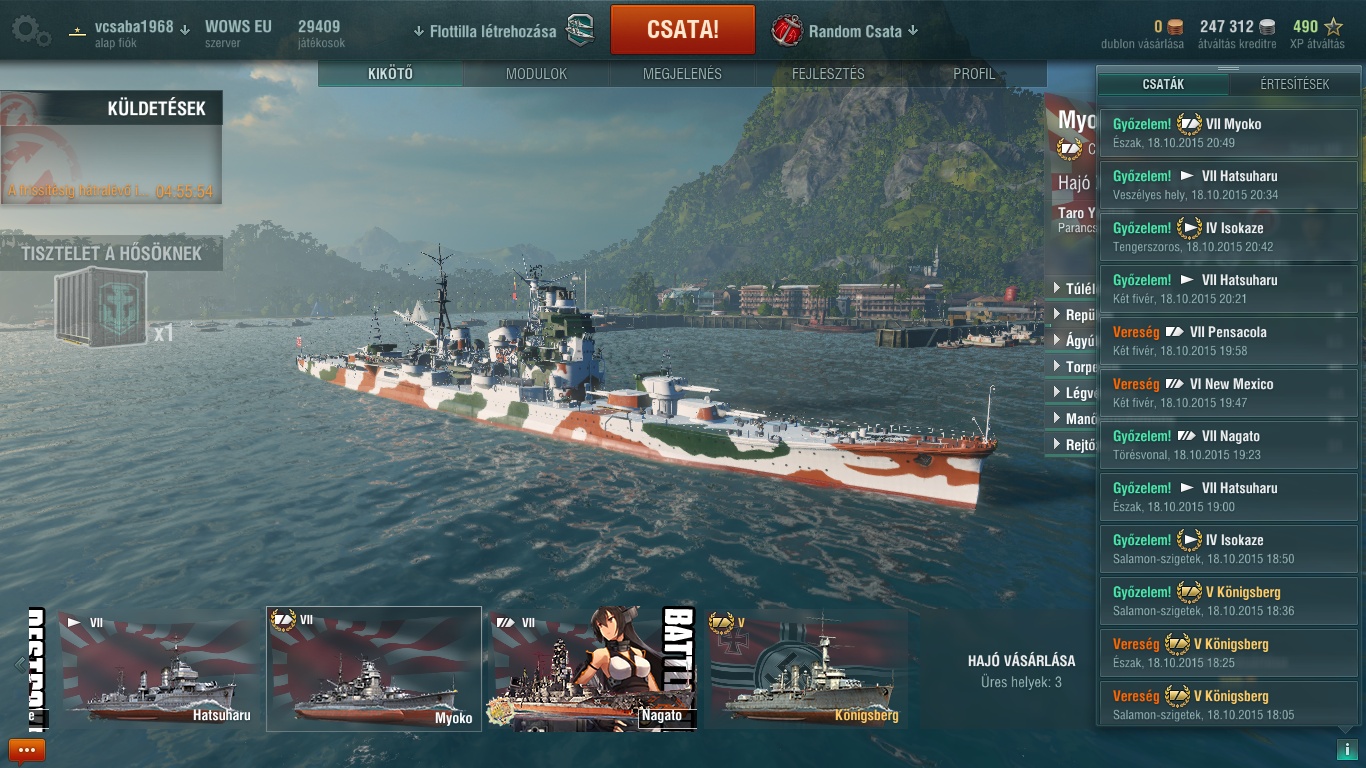Click HAJÓ VÁSÁRLÁSA to buy a ship
The image size is (1366, 768).
1021,660
